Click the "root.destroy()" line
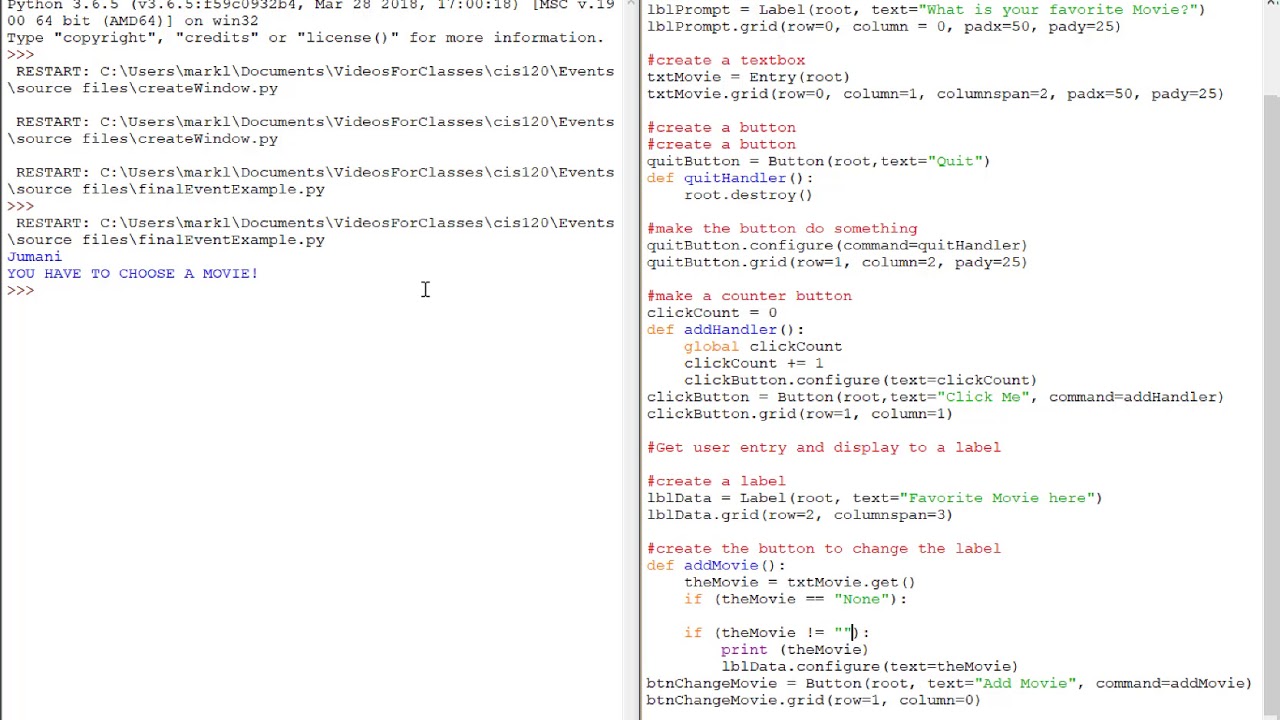This screenshot has width=1280, height=720. [748, 195]
